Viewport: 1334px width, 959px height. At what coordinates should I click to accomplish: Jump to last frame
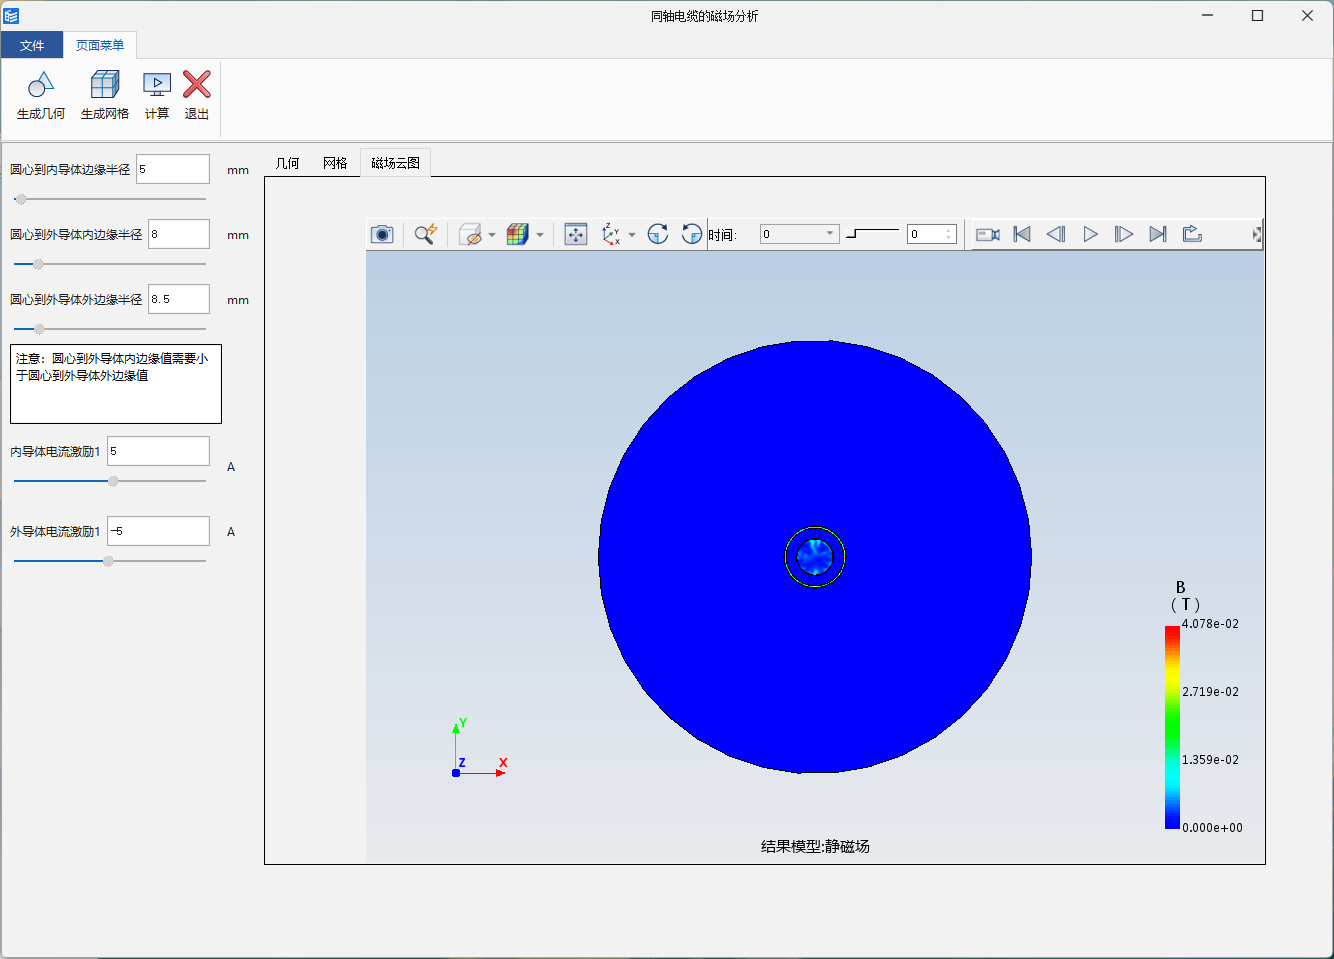pyautogui.click(x=1158, y=234)
